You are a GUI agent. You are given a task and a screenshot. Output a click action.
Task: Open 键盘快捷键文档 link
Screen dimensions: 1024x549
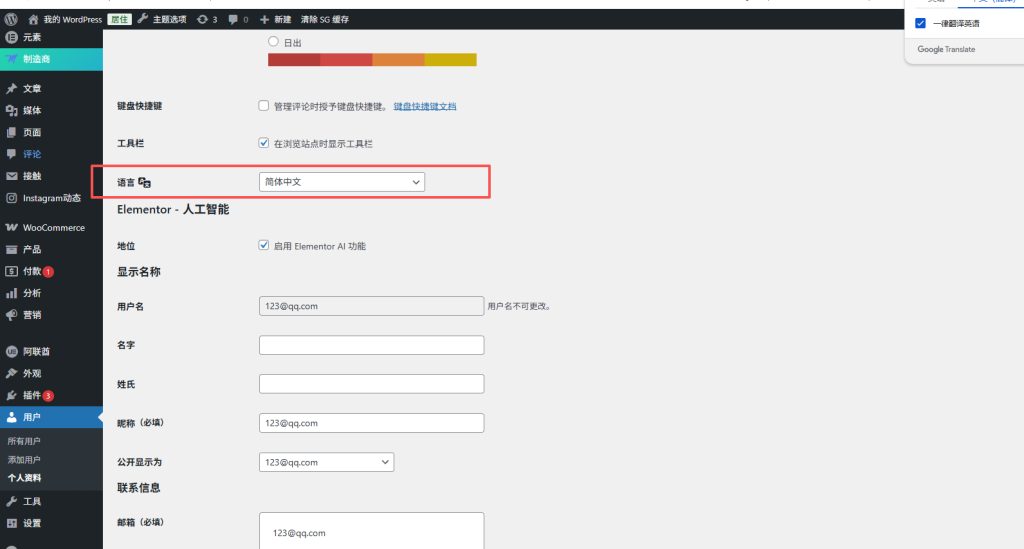point(424,106)
